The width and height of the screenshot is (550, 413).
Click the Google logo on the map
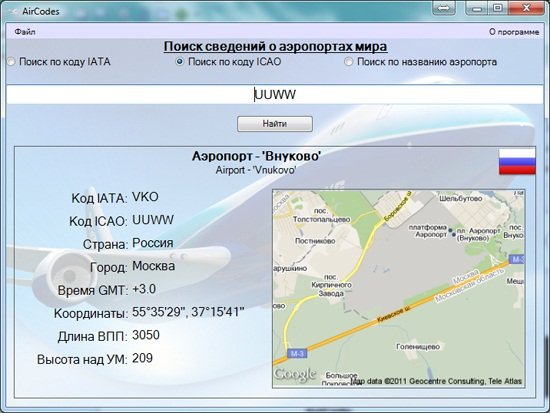[x=295, y=374]
